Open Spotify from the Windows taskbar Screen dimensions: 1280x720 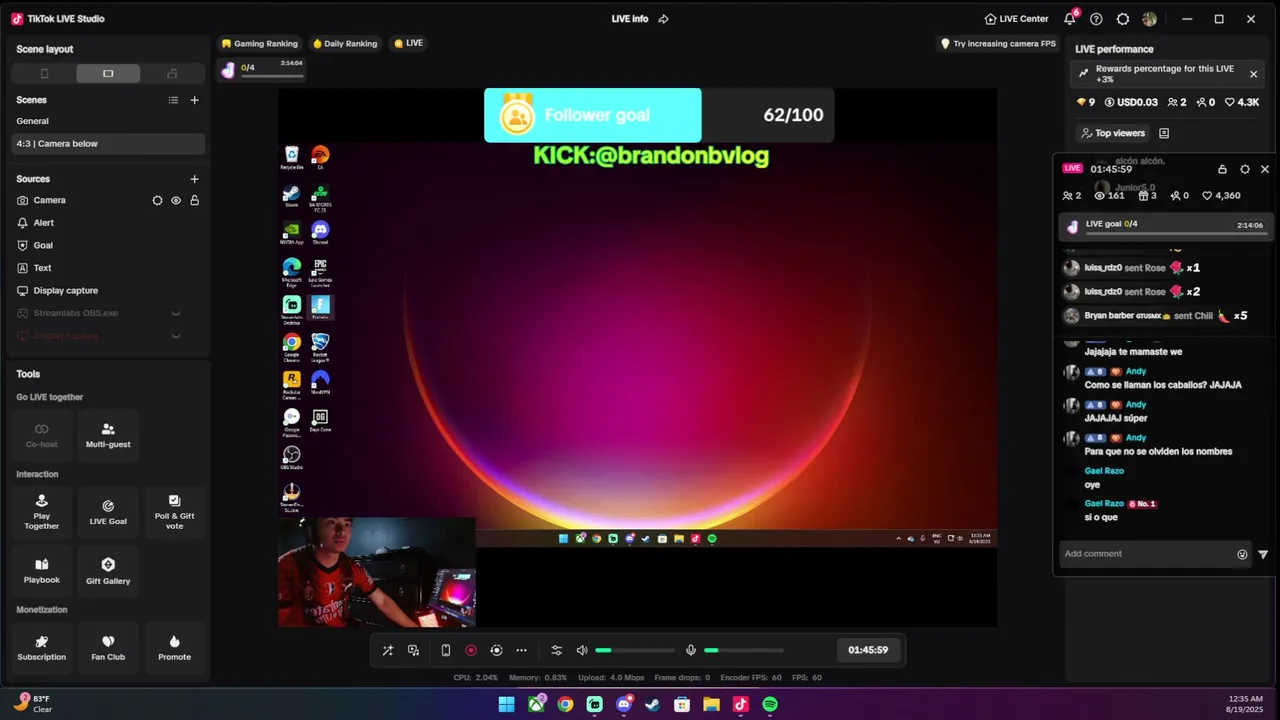(770, 704)
